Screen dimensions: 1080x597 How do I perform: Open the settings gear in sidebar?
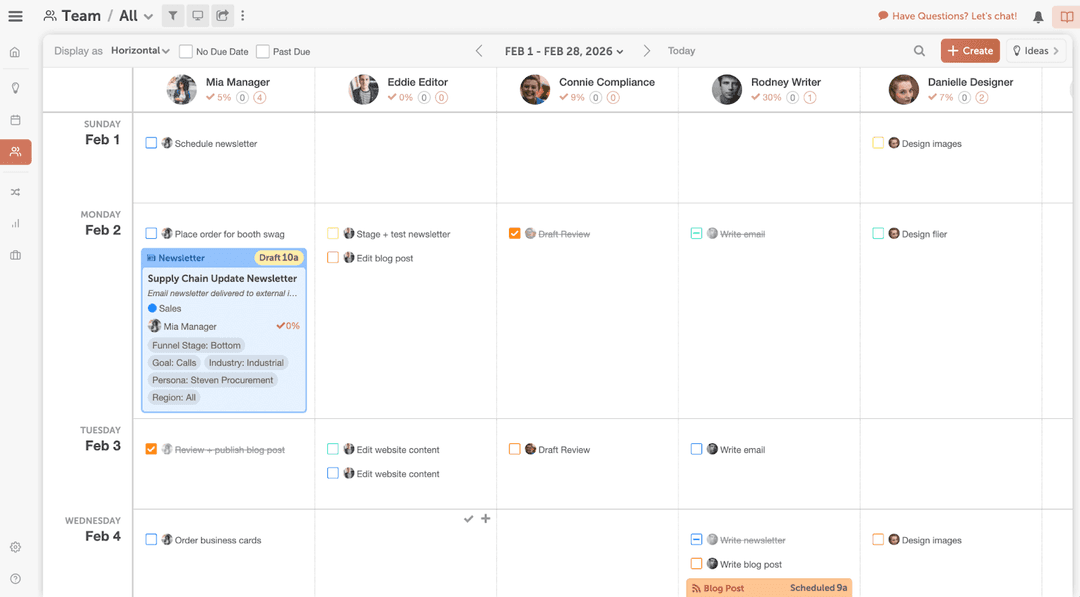(x=15, y=547)
